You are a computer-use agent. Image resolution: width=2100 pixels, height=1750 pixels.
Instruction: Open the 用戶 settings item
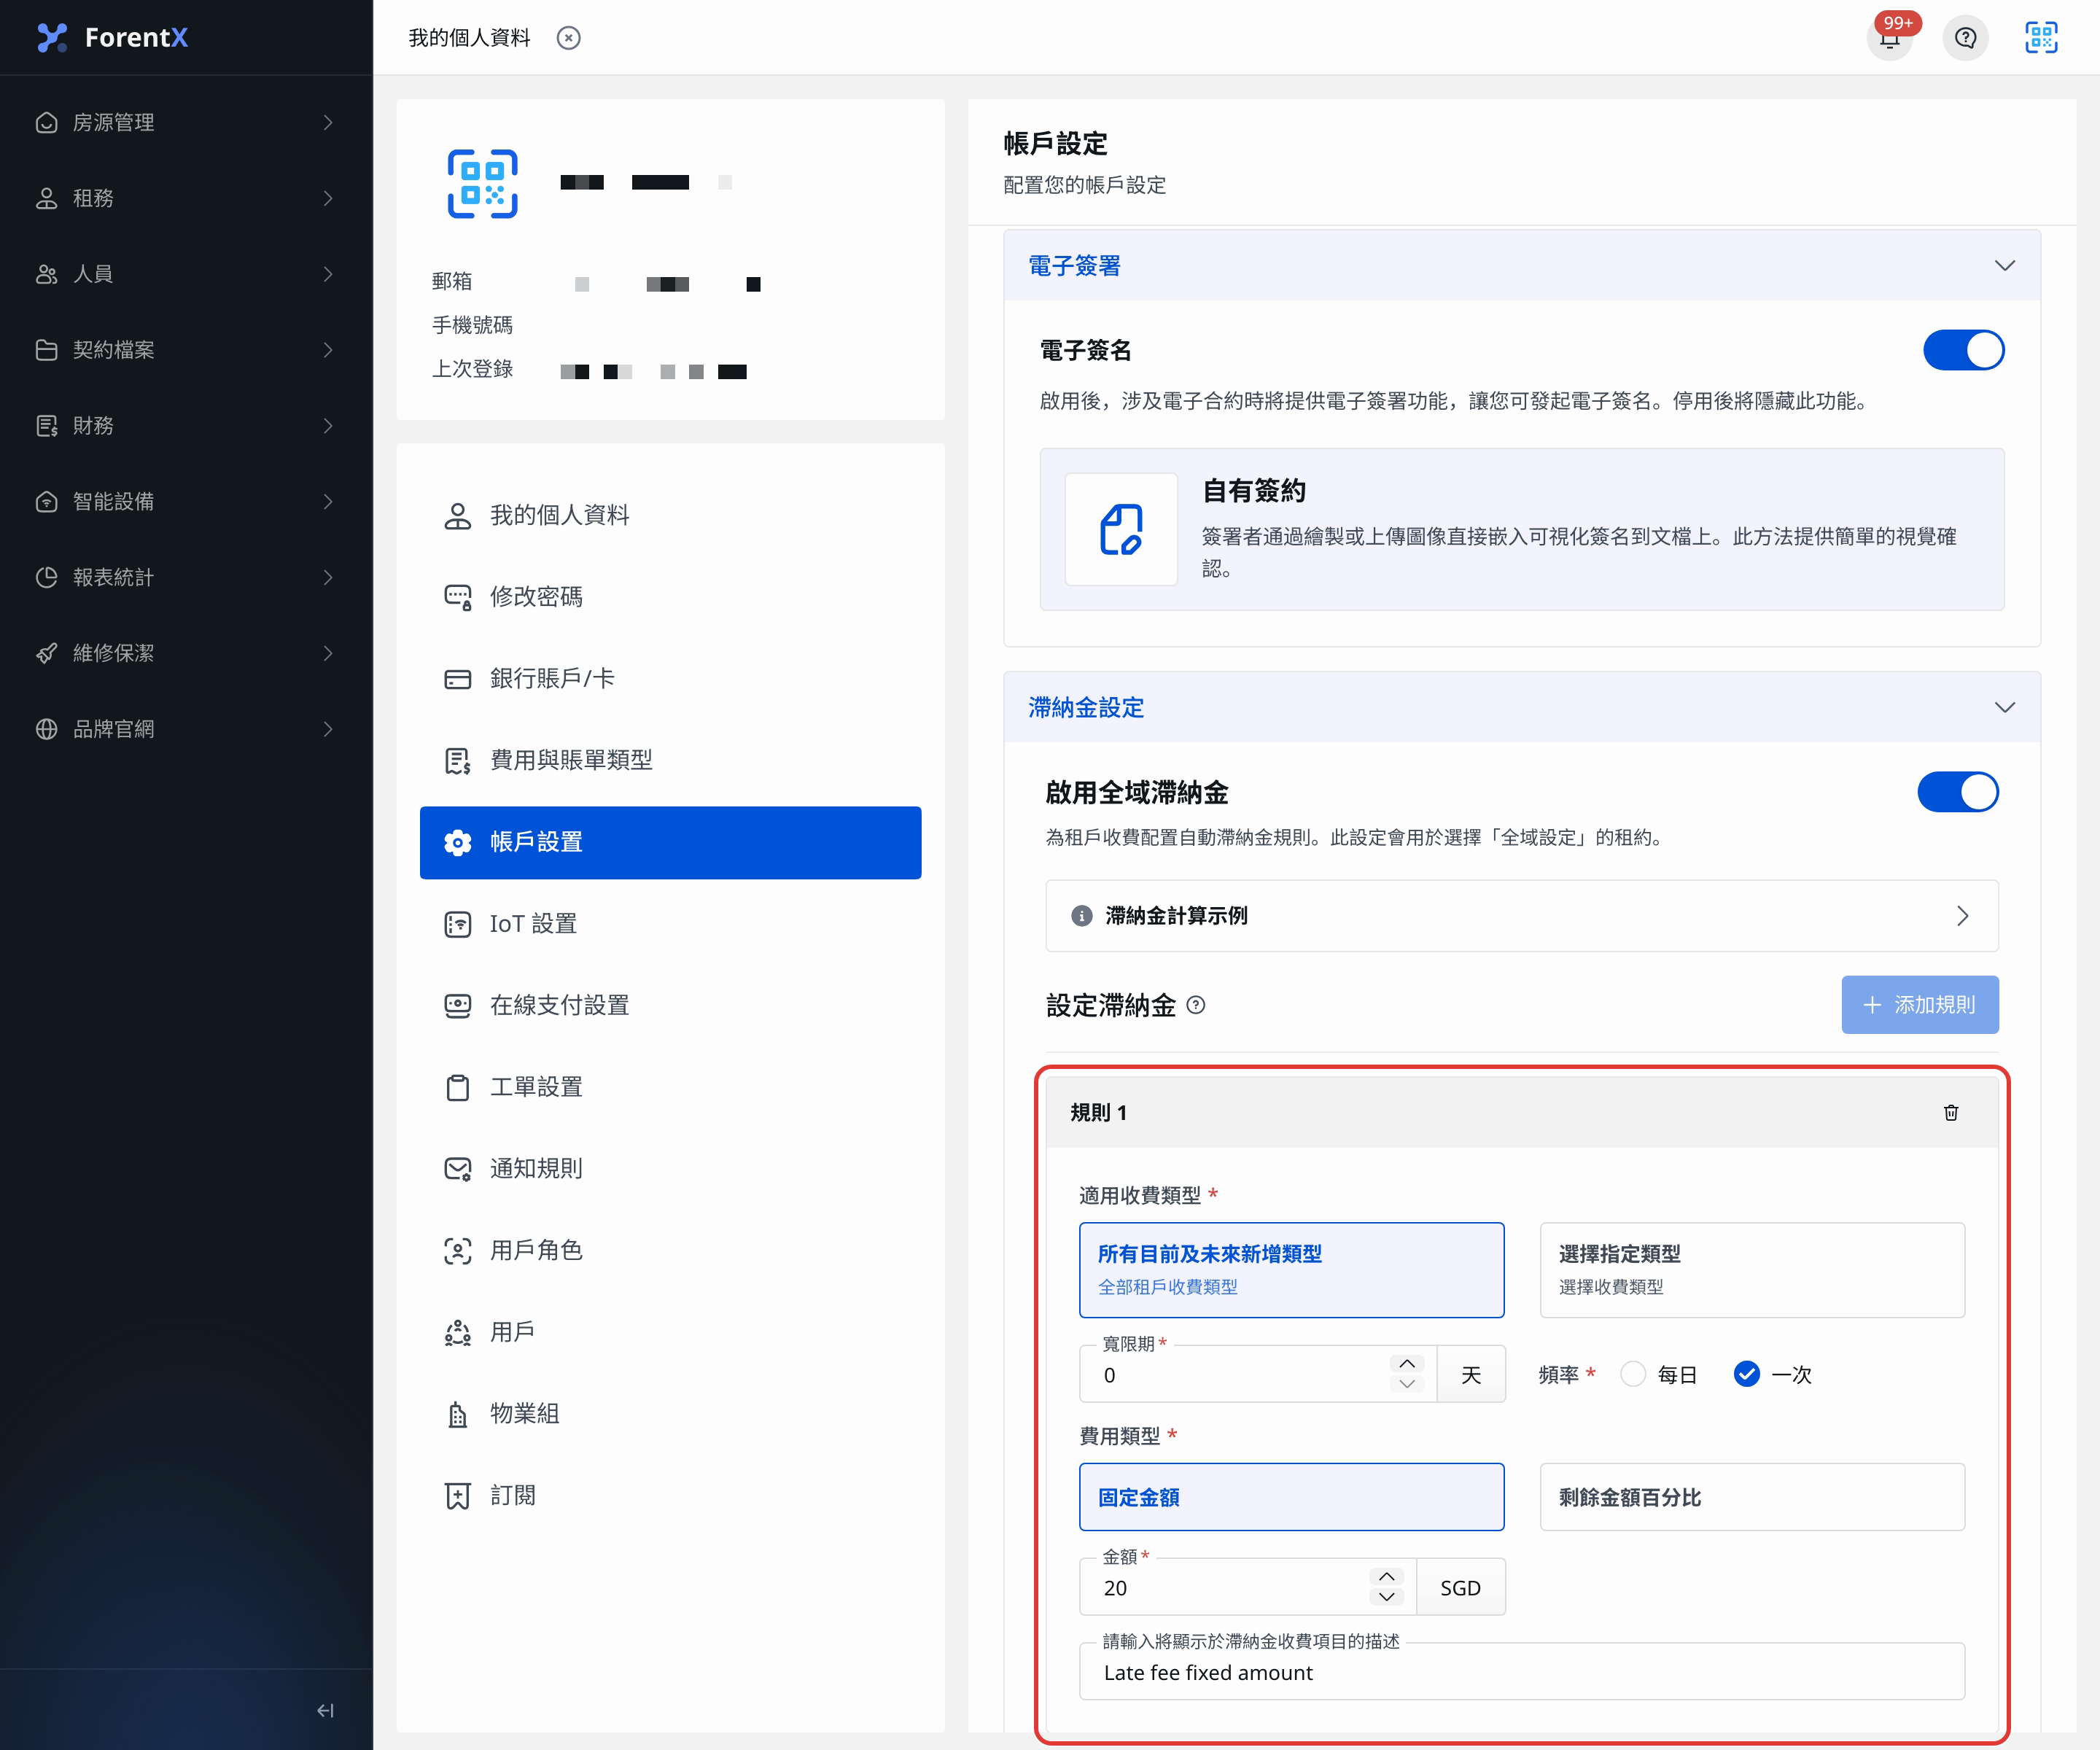click(670, 1332)
